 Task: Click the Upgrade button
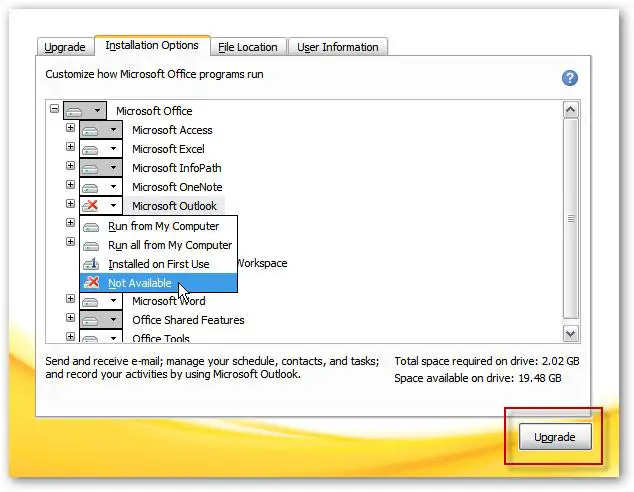[555, 437]
